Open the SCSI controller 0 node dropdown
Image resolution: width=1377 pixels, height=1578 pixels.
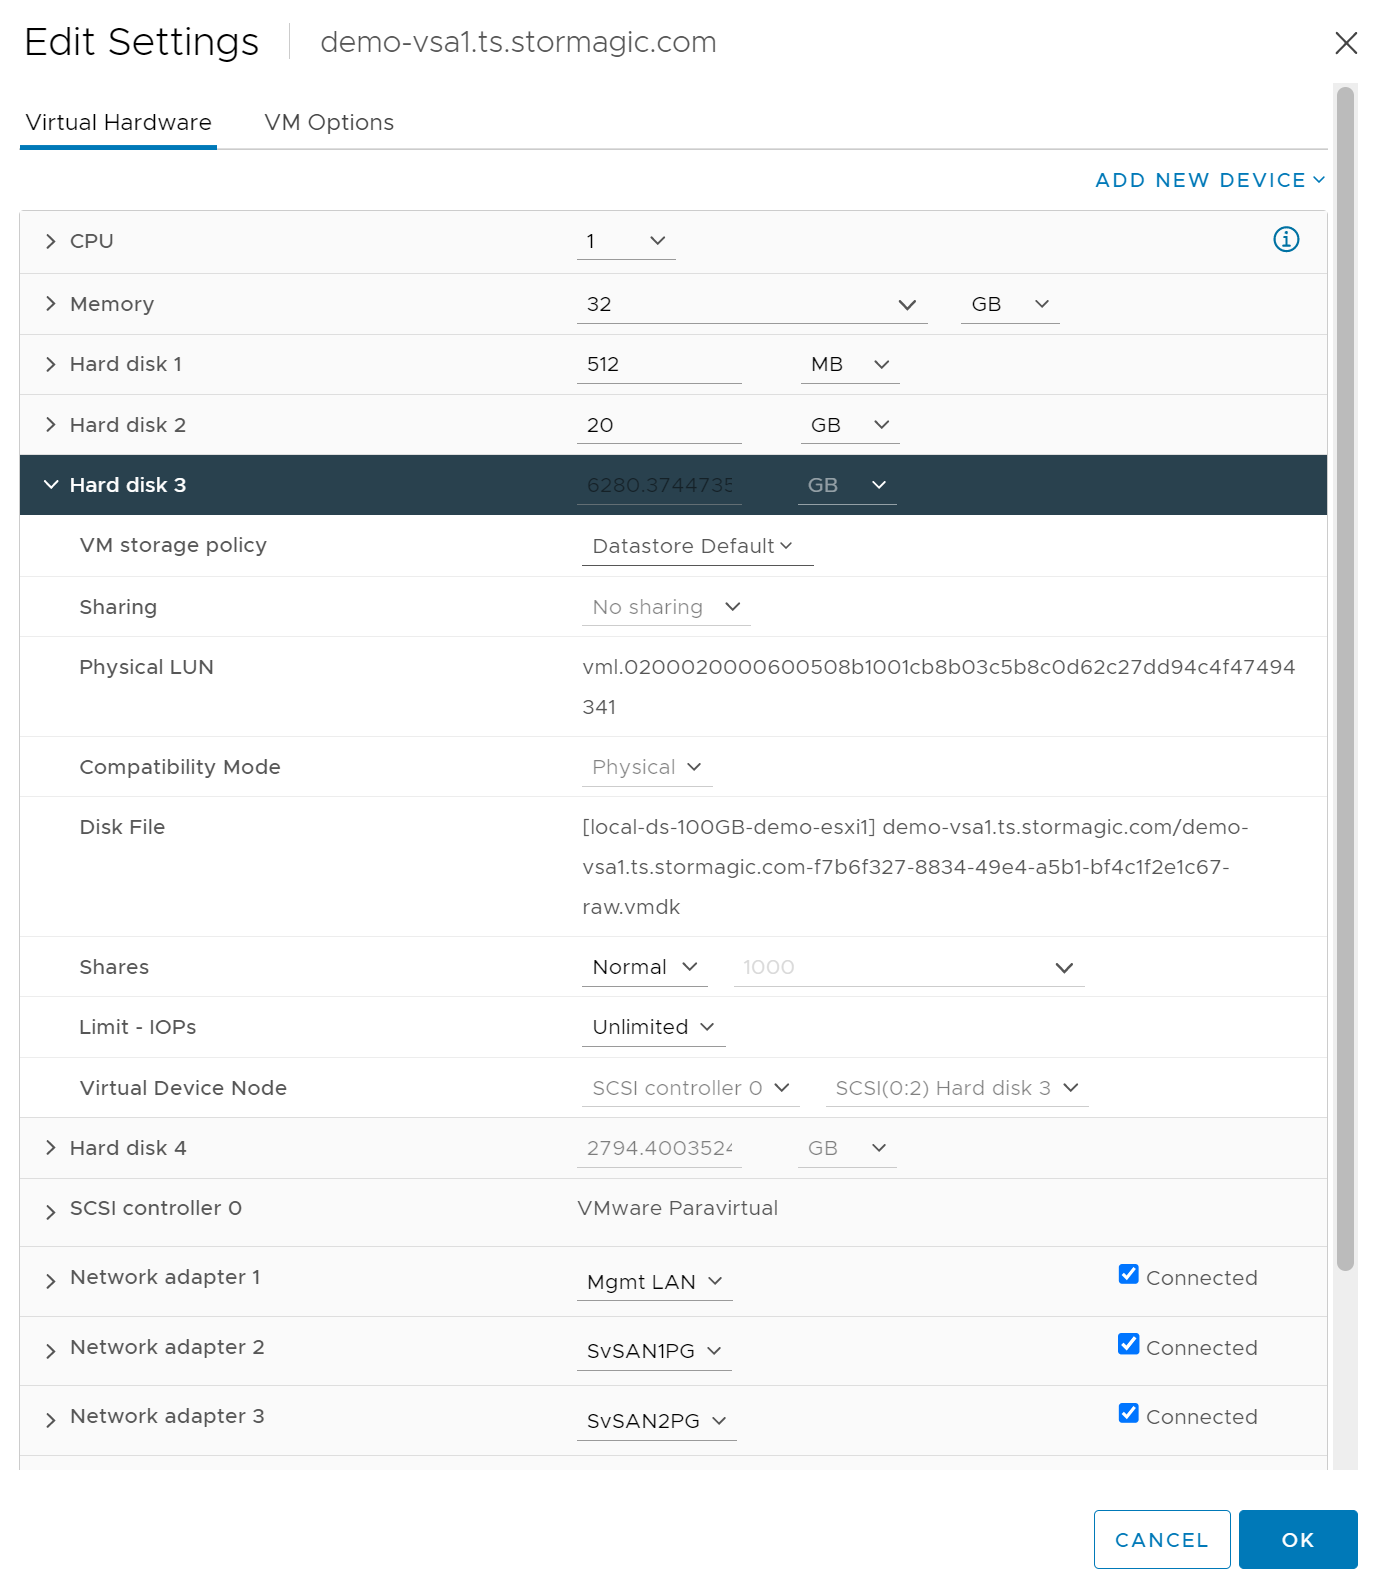pyautogui.click(x=691, y=1088)
